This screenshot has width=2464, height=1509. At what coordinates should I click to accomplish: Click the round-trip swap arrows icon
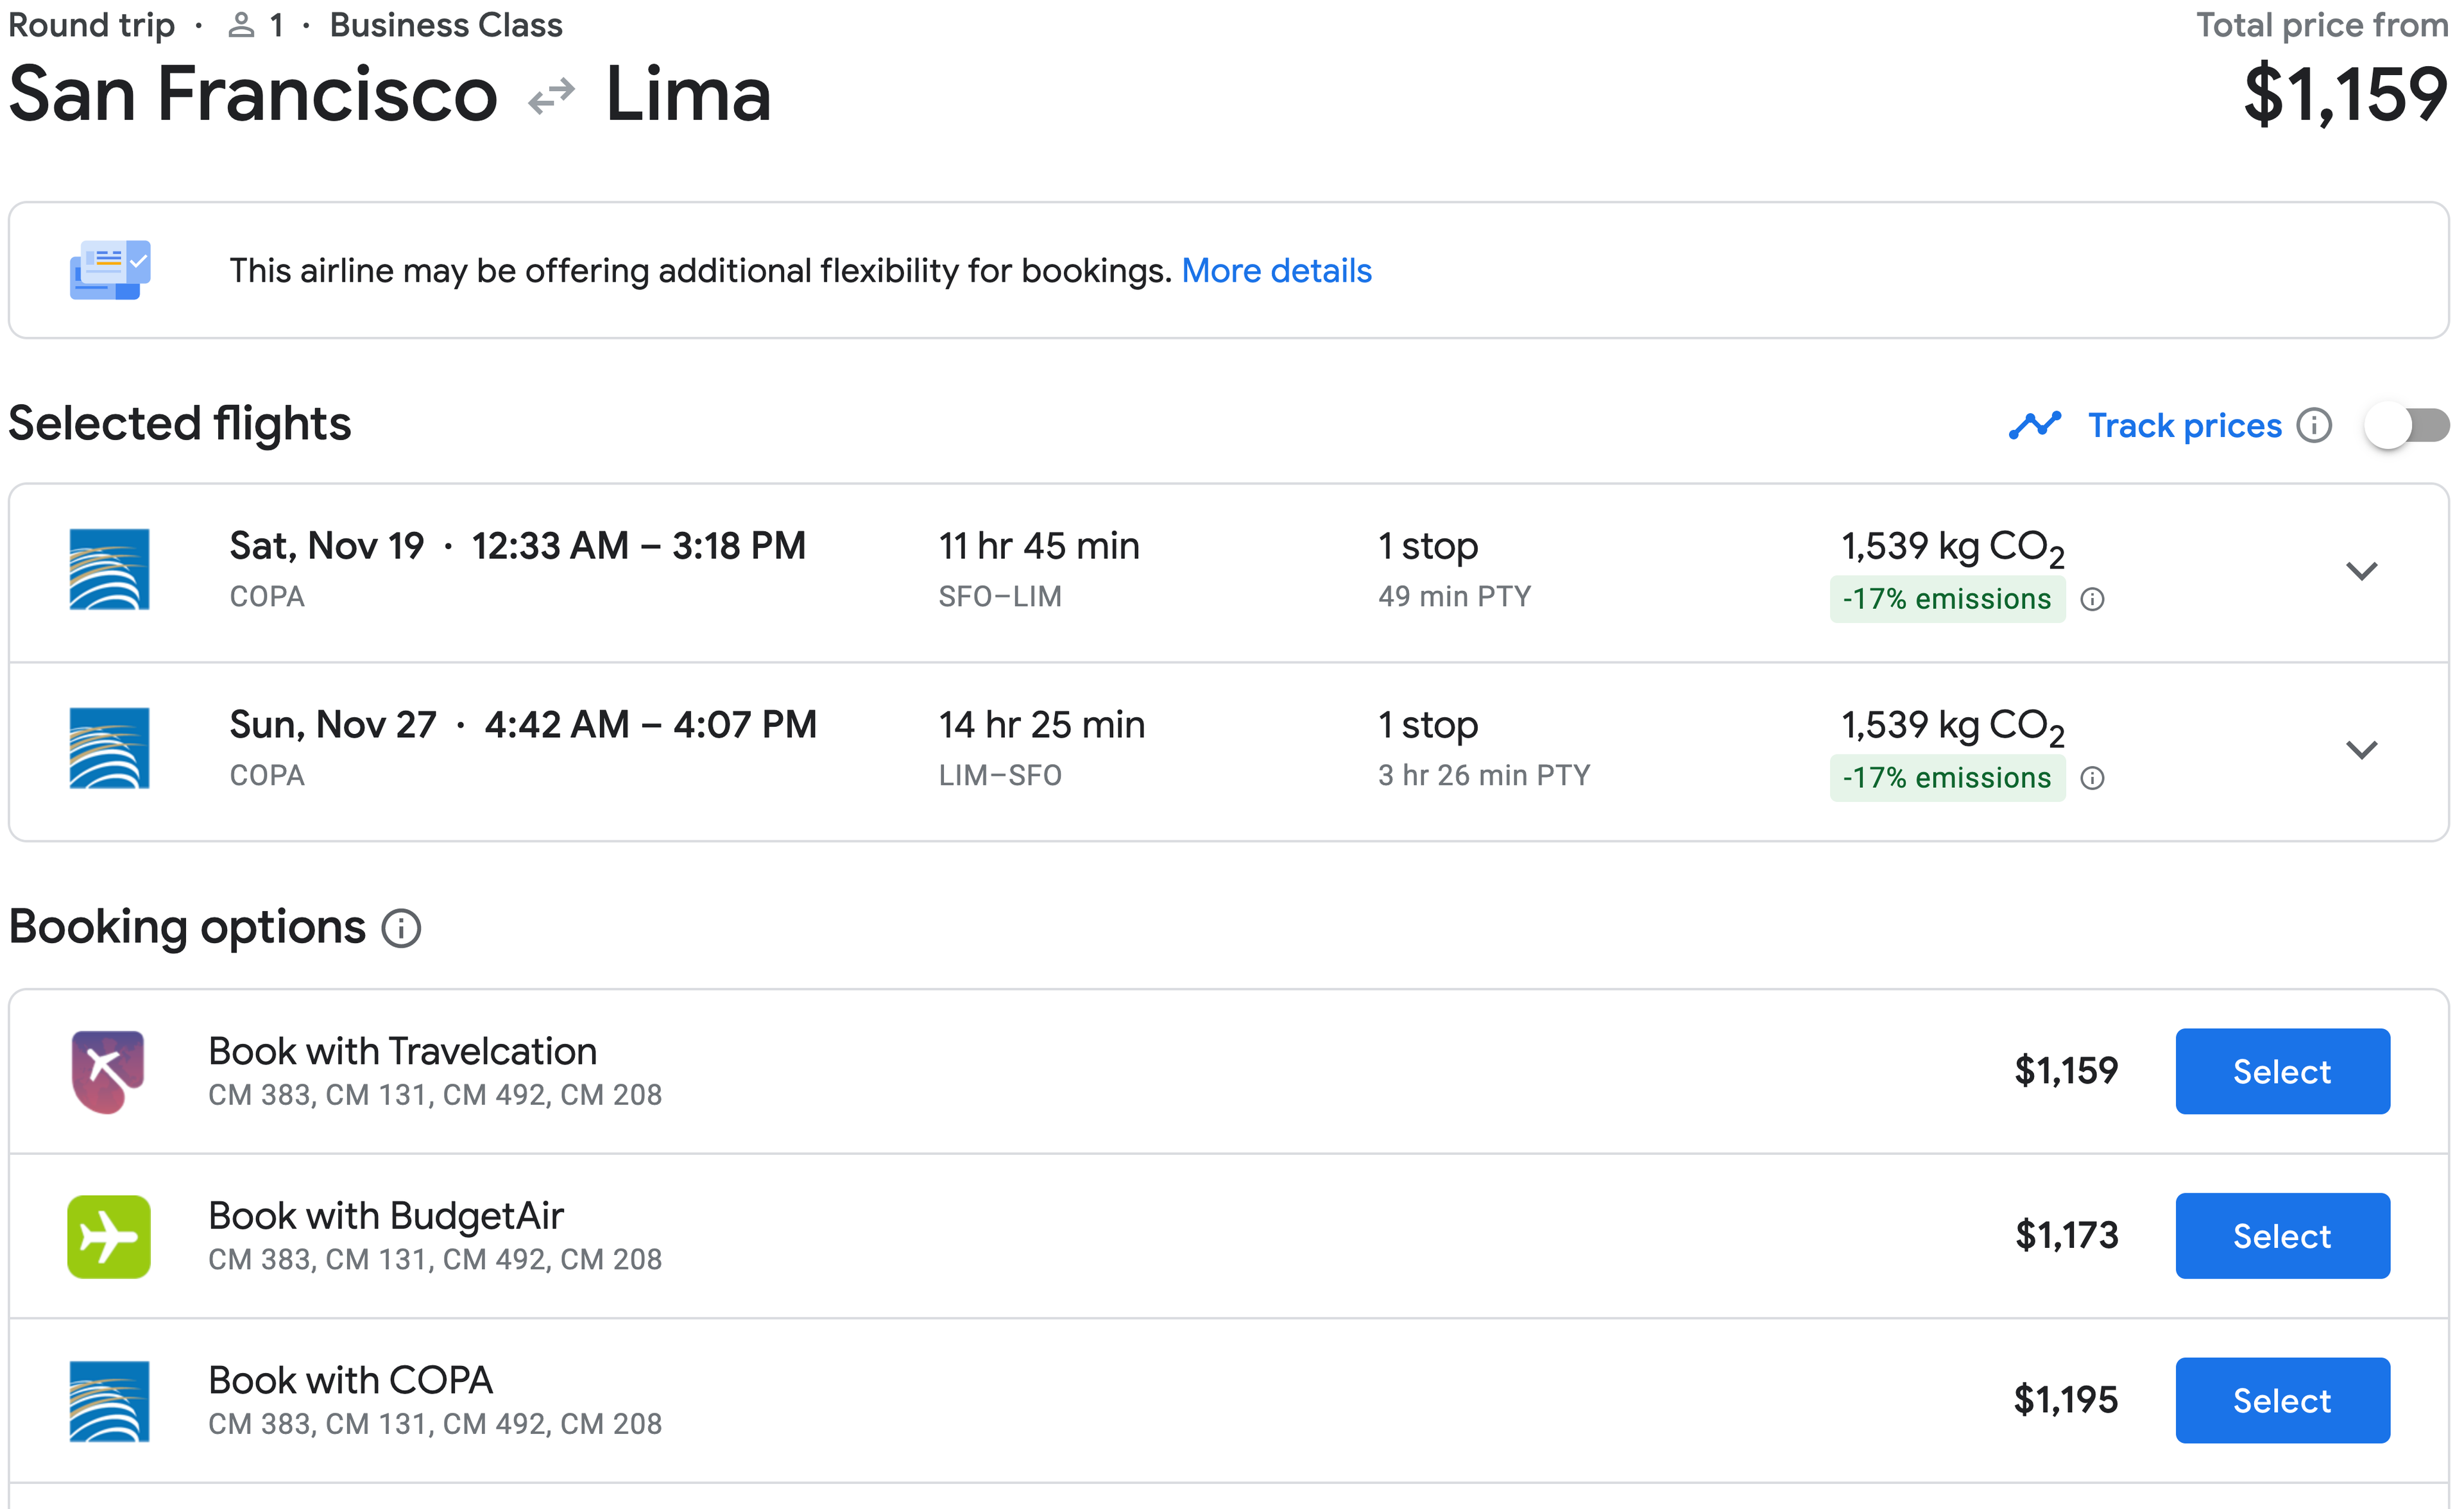click(x=552, y=96)
